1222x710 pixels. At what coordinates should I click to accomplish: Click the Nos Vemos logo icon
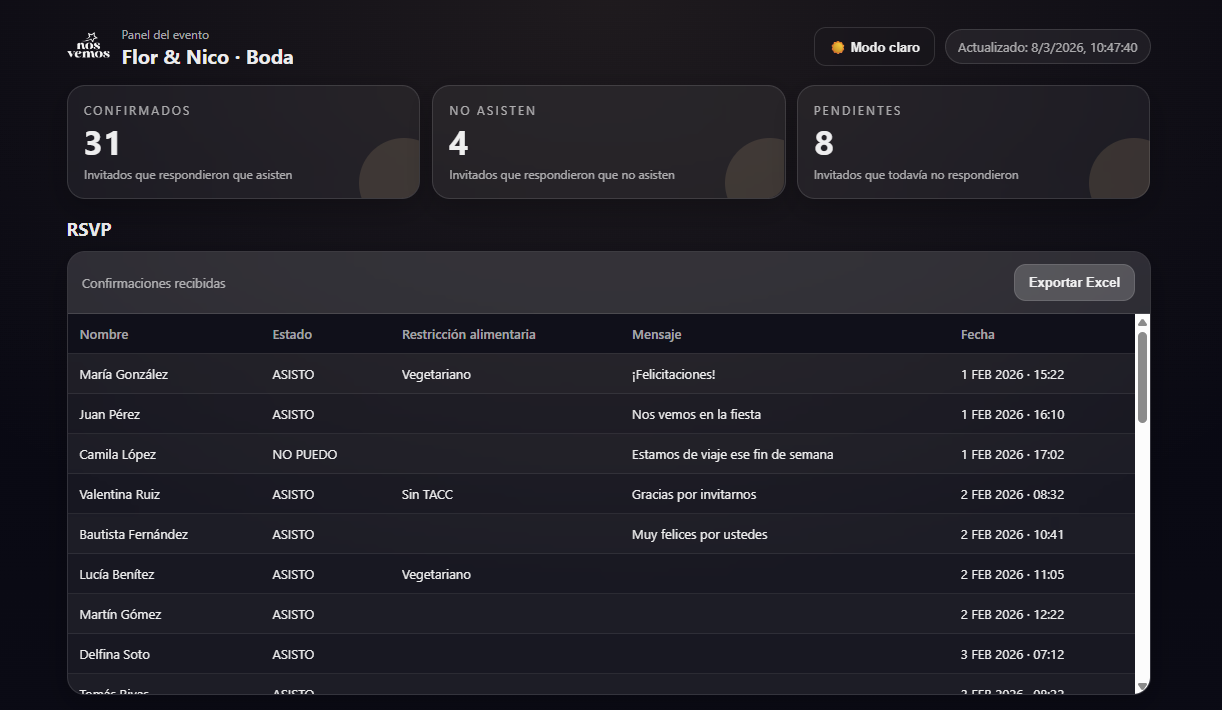(88, 46)
